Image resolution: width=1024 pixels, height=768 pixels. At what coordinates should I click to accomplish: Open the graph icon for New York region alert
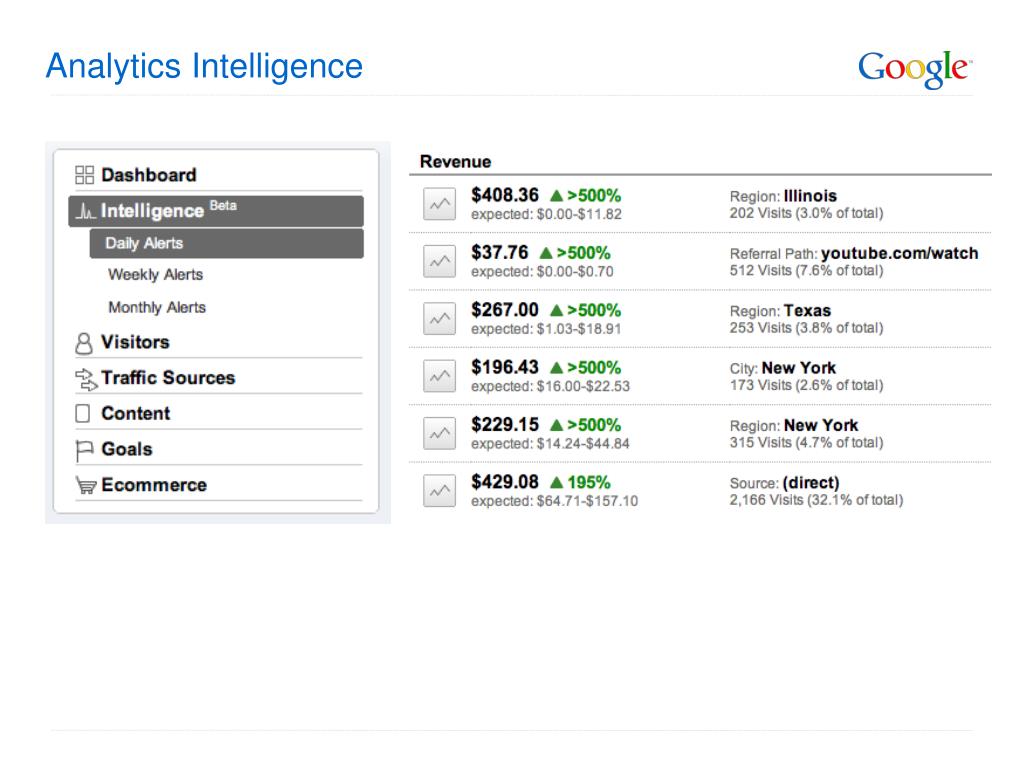point(440,434)
